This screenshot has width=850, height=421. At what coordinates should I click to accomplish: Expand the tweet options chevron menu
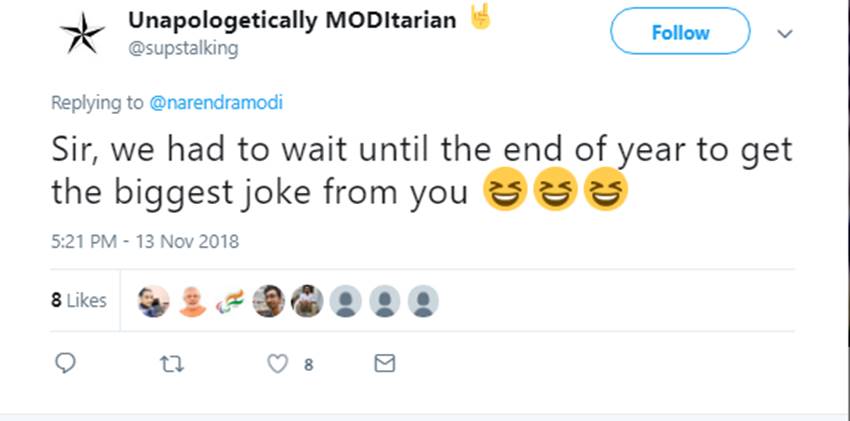click(x=785, y=33)
